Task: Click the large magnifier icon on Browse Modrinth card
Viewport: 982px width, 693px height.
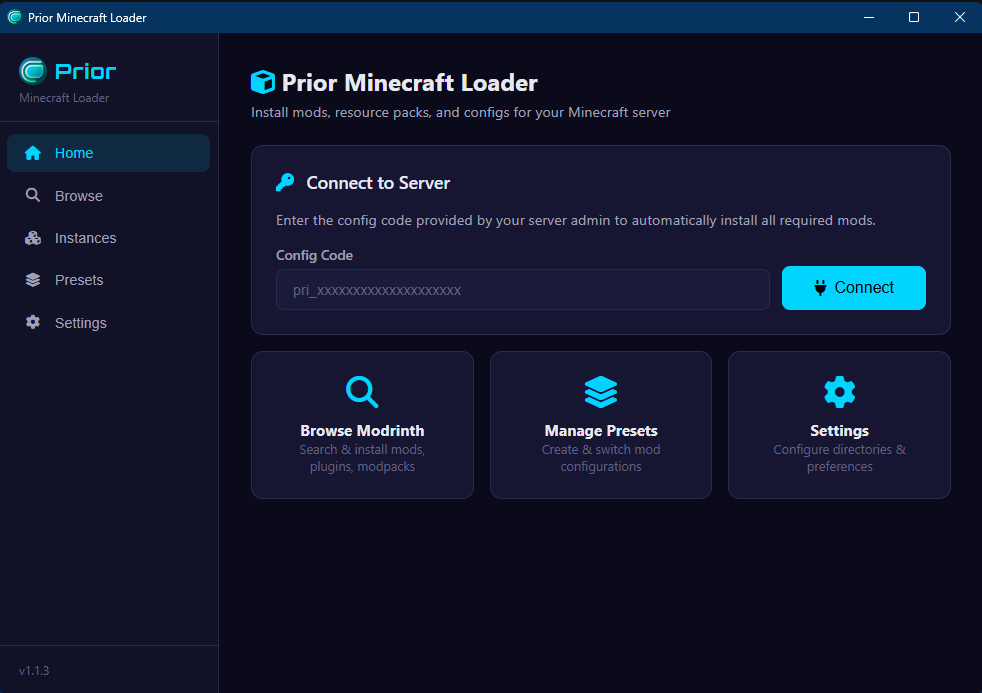Action: (362, 391)
